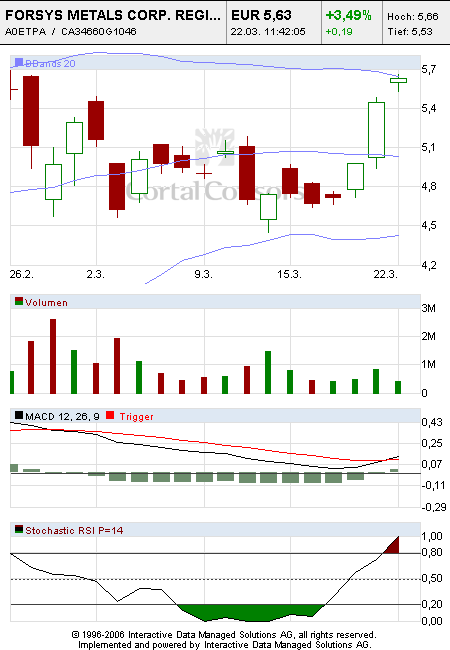
Task: Click the A0ETPA / CA34660G1046 identifier text
Action: [x=70, y=32]
